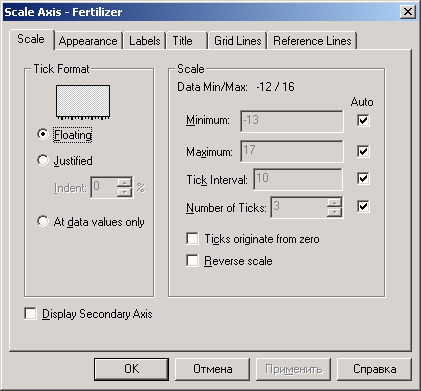Decrease Indent percentage using down arrow

click(x=124, y=192)
